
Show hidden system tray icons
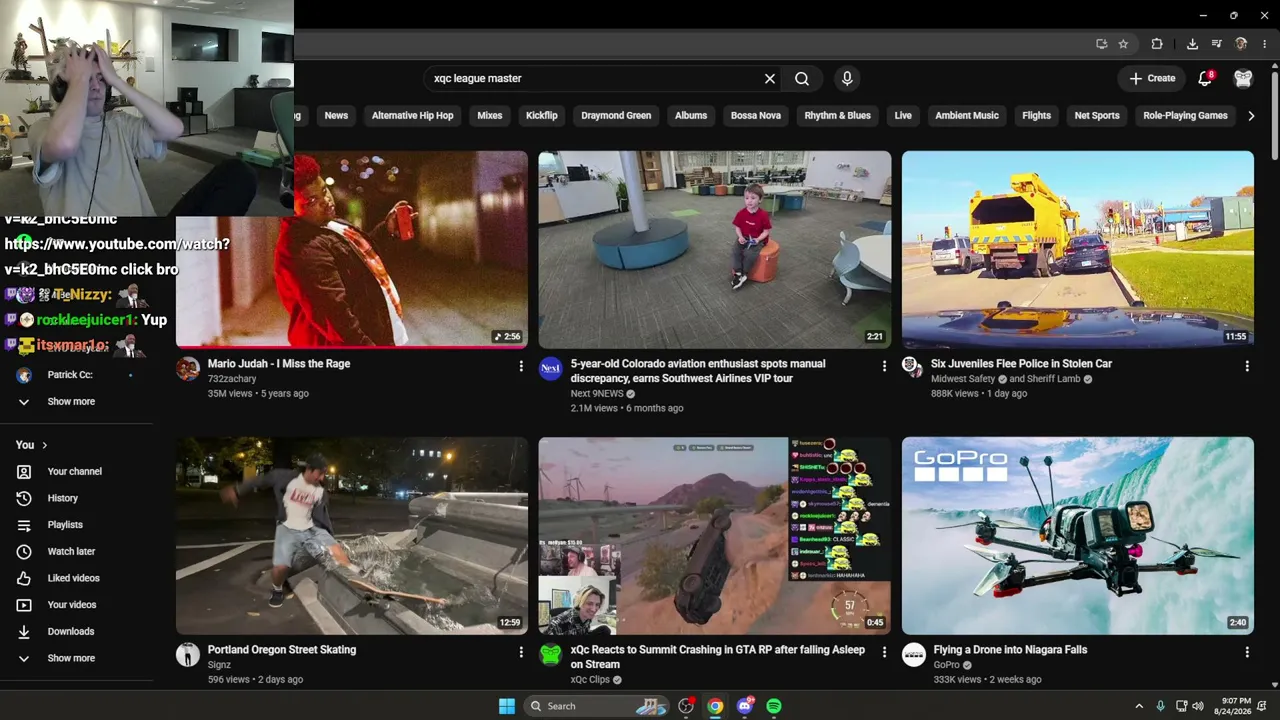pyautogui.click(x=1138, y=706)
